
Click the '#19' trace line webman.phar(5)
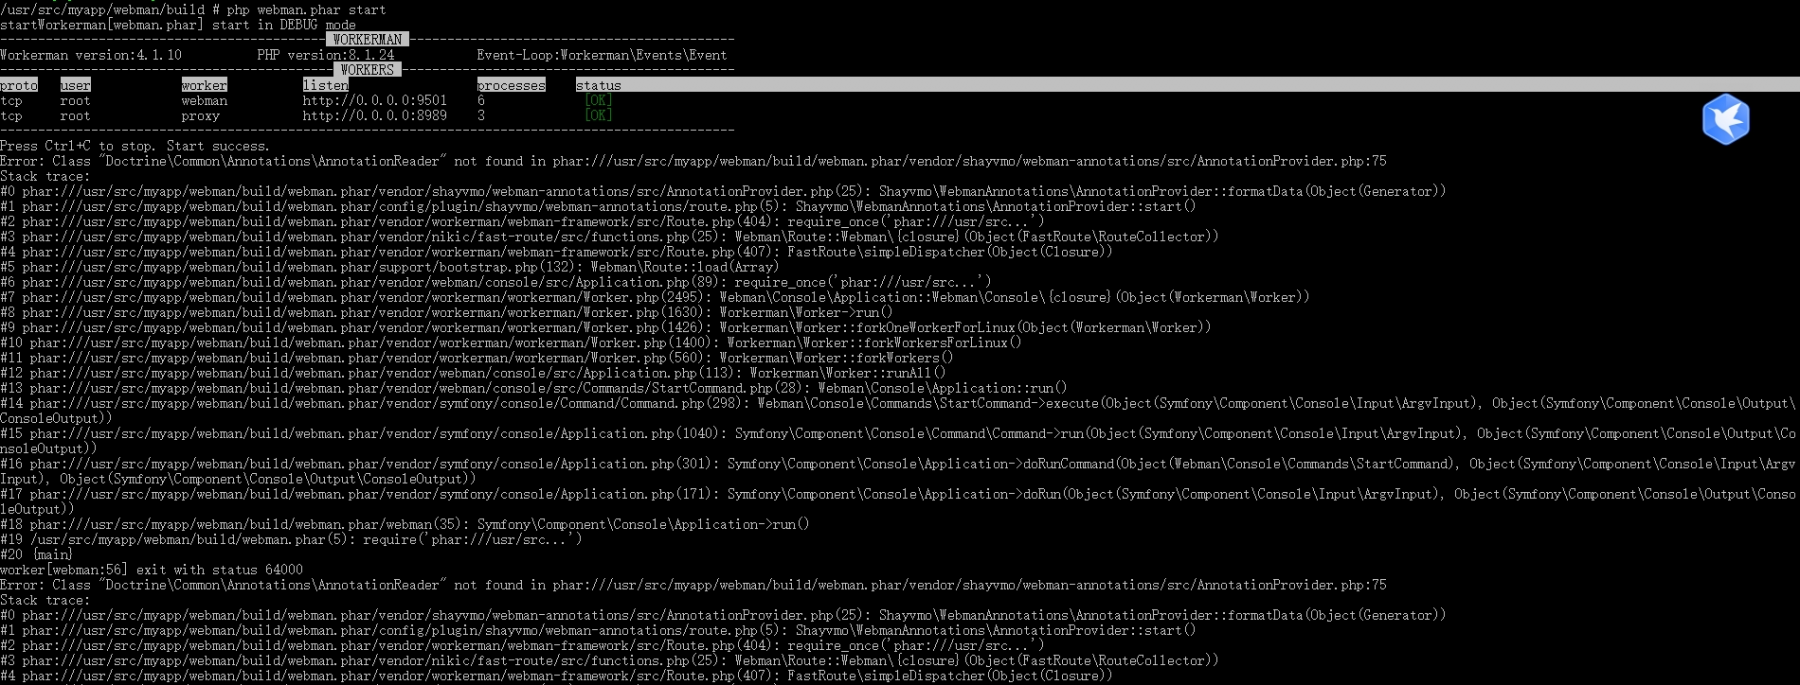291,539
